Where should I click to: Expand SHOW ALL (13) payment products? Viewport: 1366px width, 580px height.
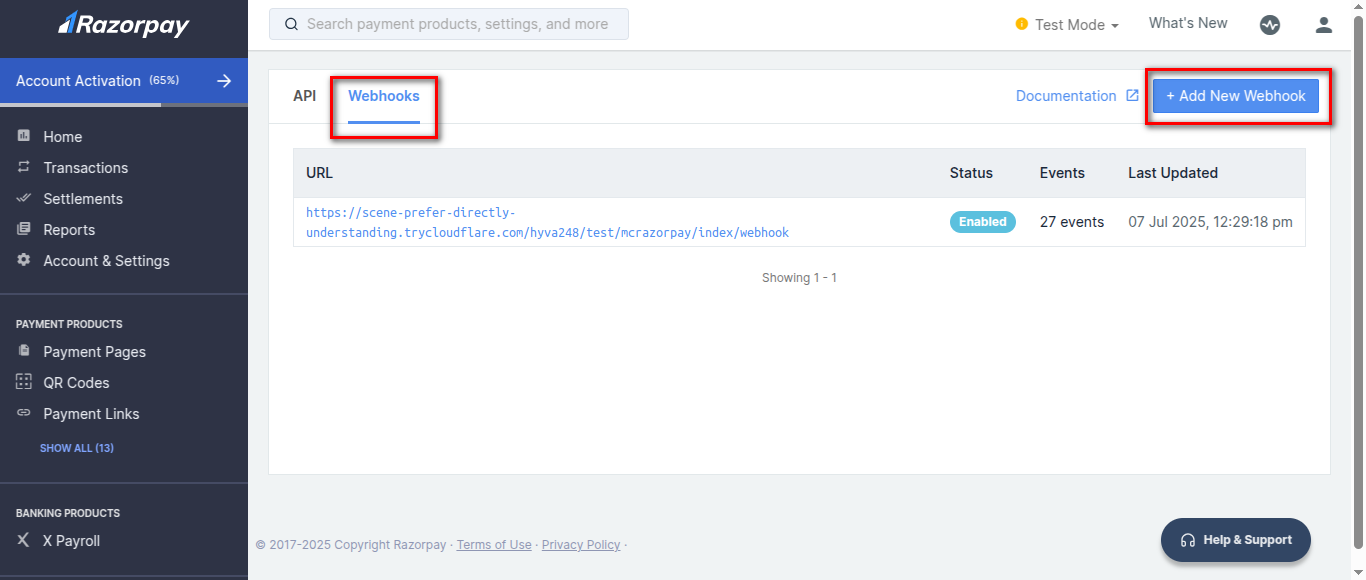click(x=77, y=448)
